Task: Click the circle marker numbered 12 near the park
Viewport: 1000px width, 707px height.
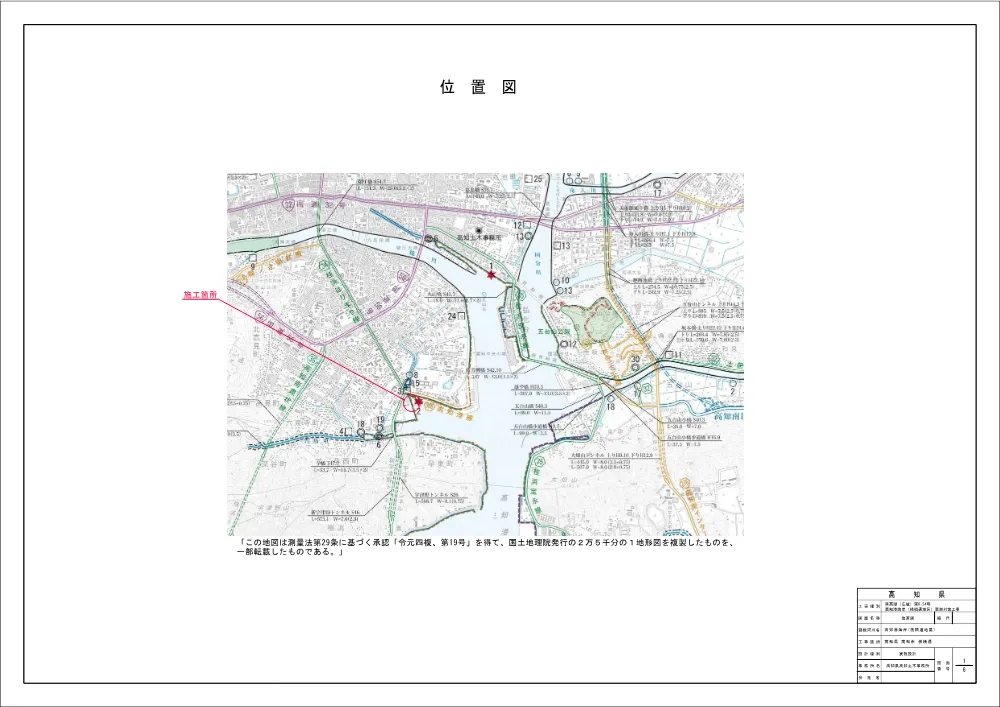Action: click(564, 344)
